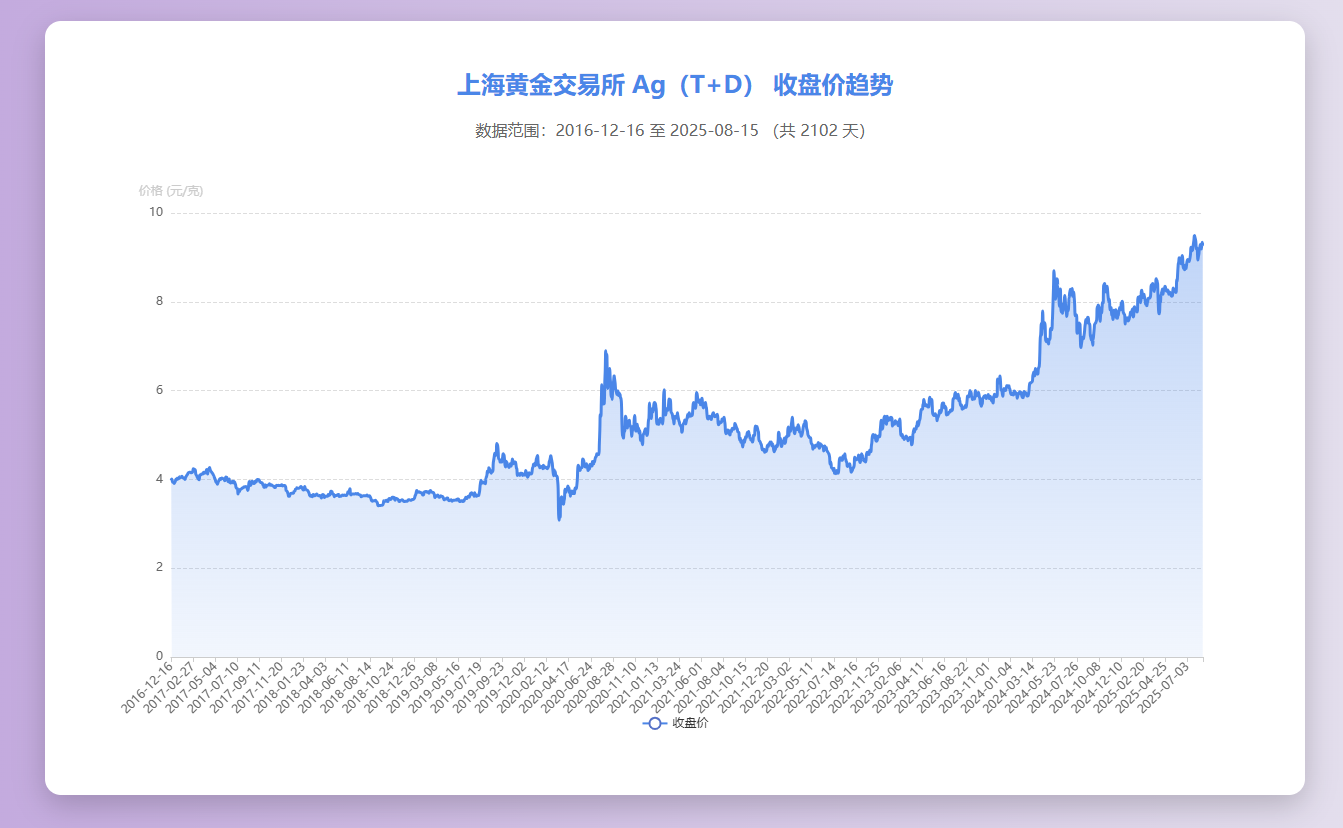Click x-axis date 2019-09-23

pyautogui.click(x=478, y=687)
